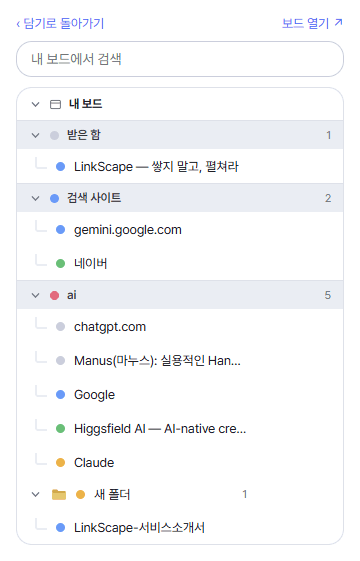Collapse the ai group chevron
This screenshot has width=360, height=561.
(x=35, y=296)
